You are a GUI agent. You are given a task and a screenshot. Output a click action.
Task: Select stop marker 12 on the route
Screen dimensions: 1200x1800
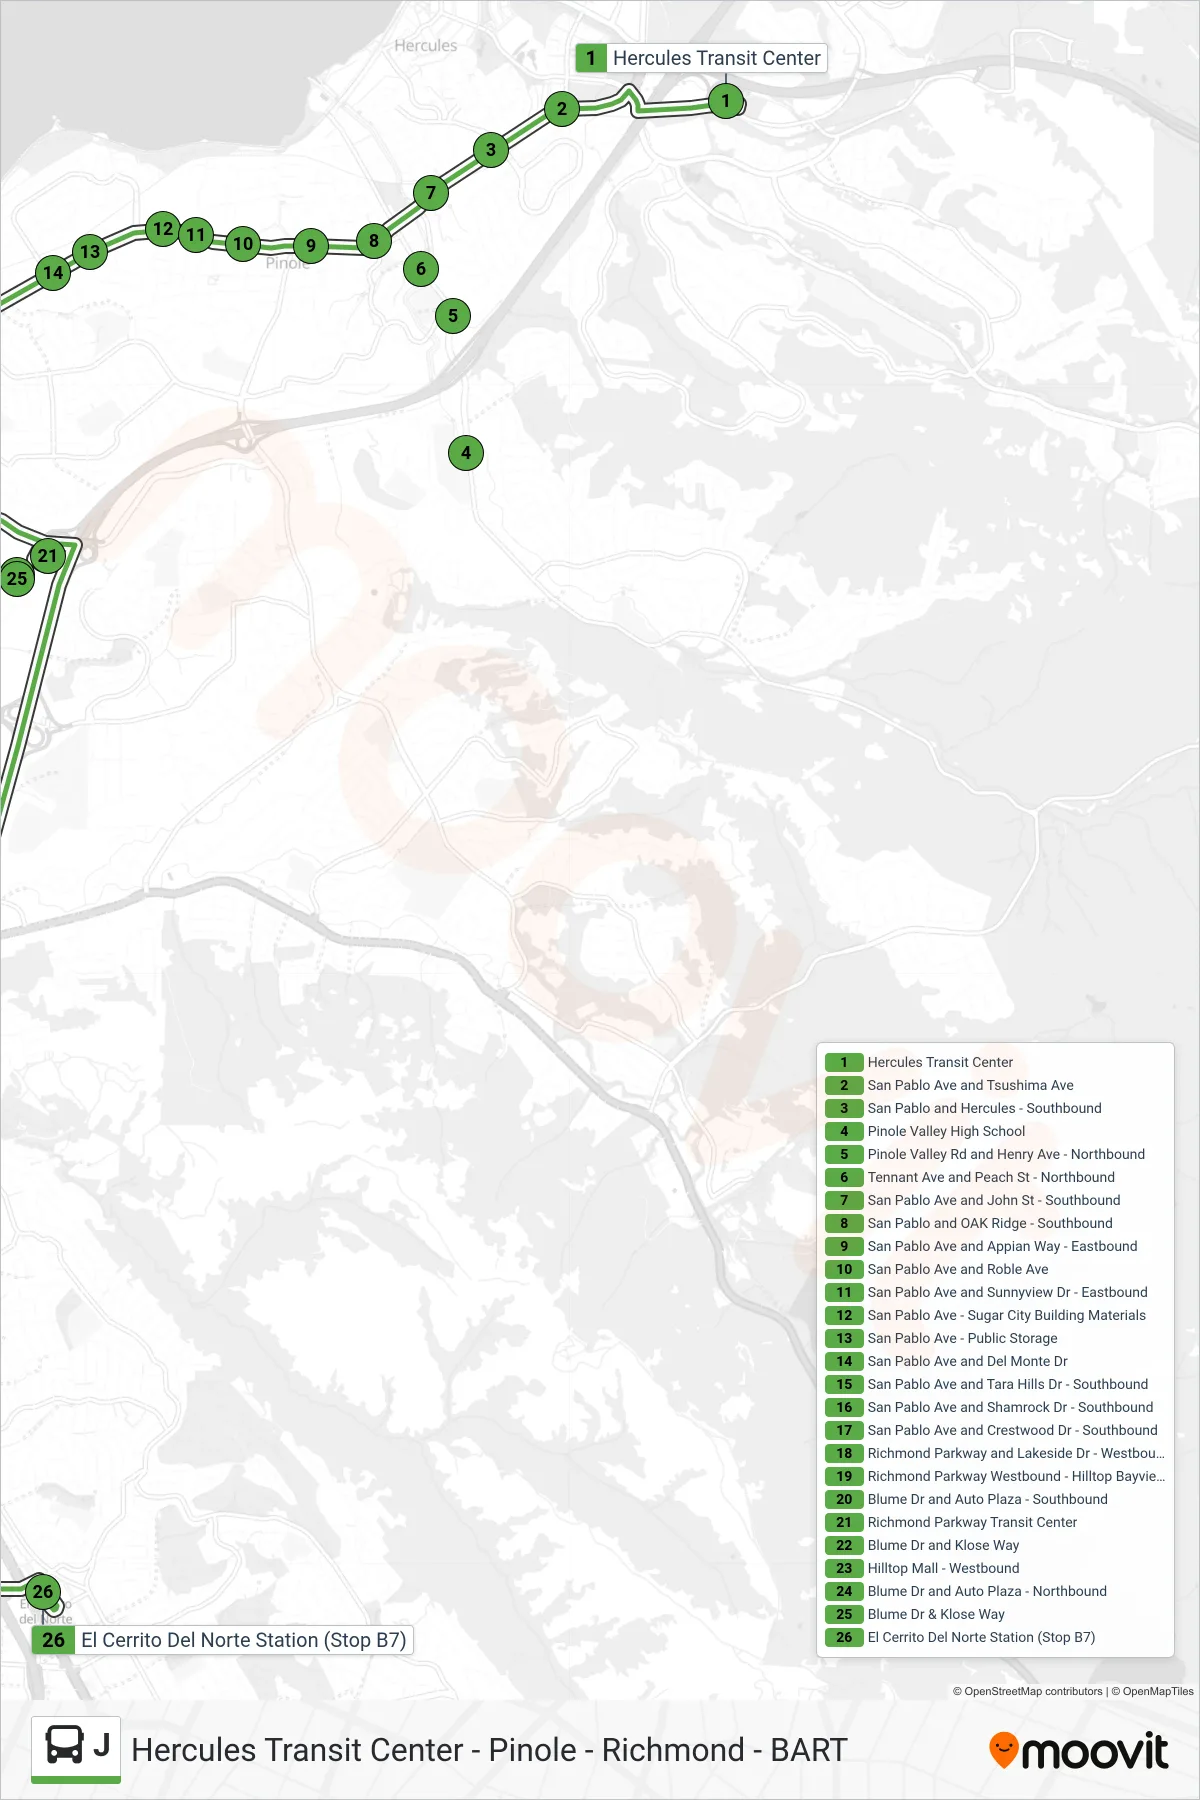163,229
